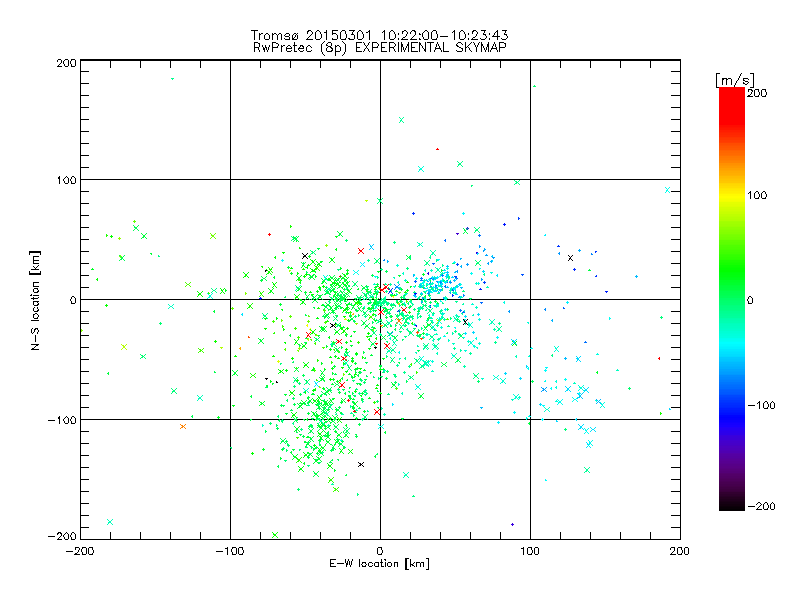Click the colorbar's '200' label
Screen dimensions: 800x600
(x=757, y=93)
